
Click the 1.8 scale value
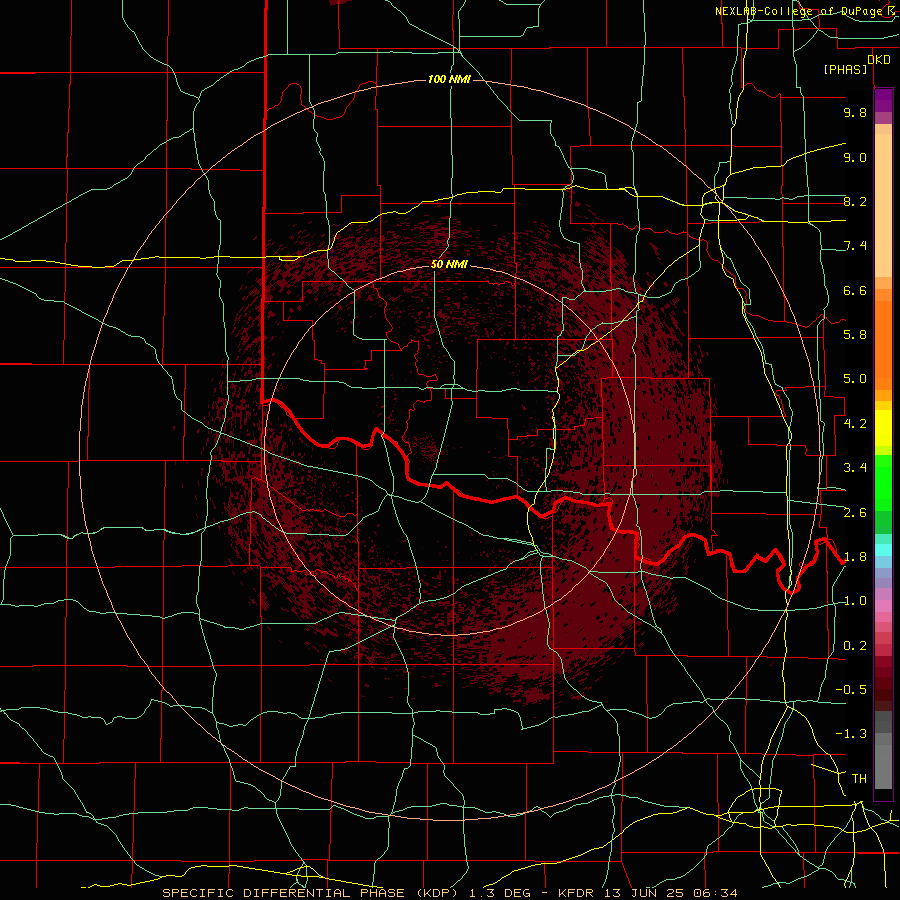(855, 556)
